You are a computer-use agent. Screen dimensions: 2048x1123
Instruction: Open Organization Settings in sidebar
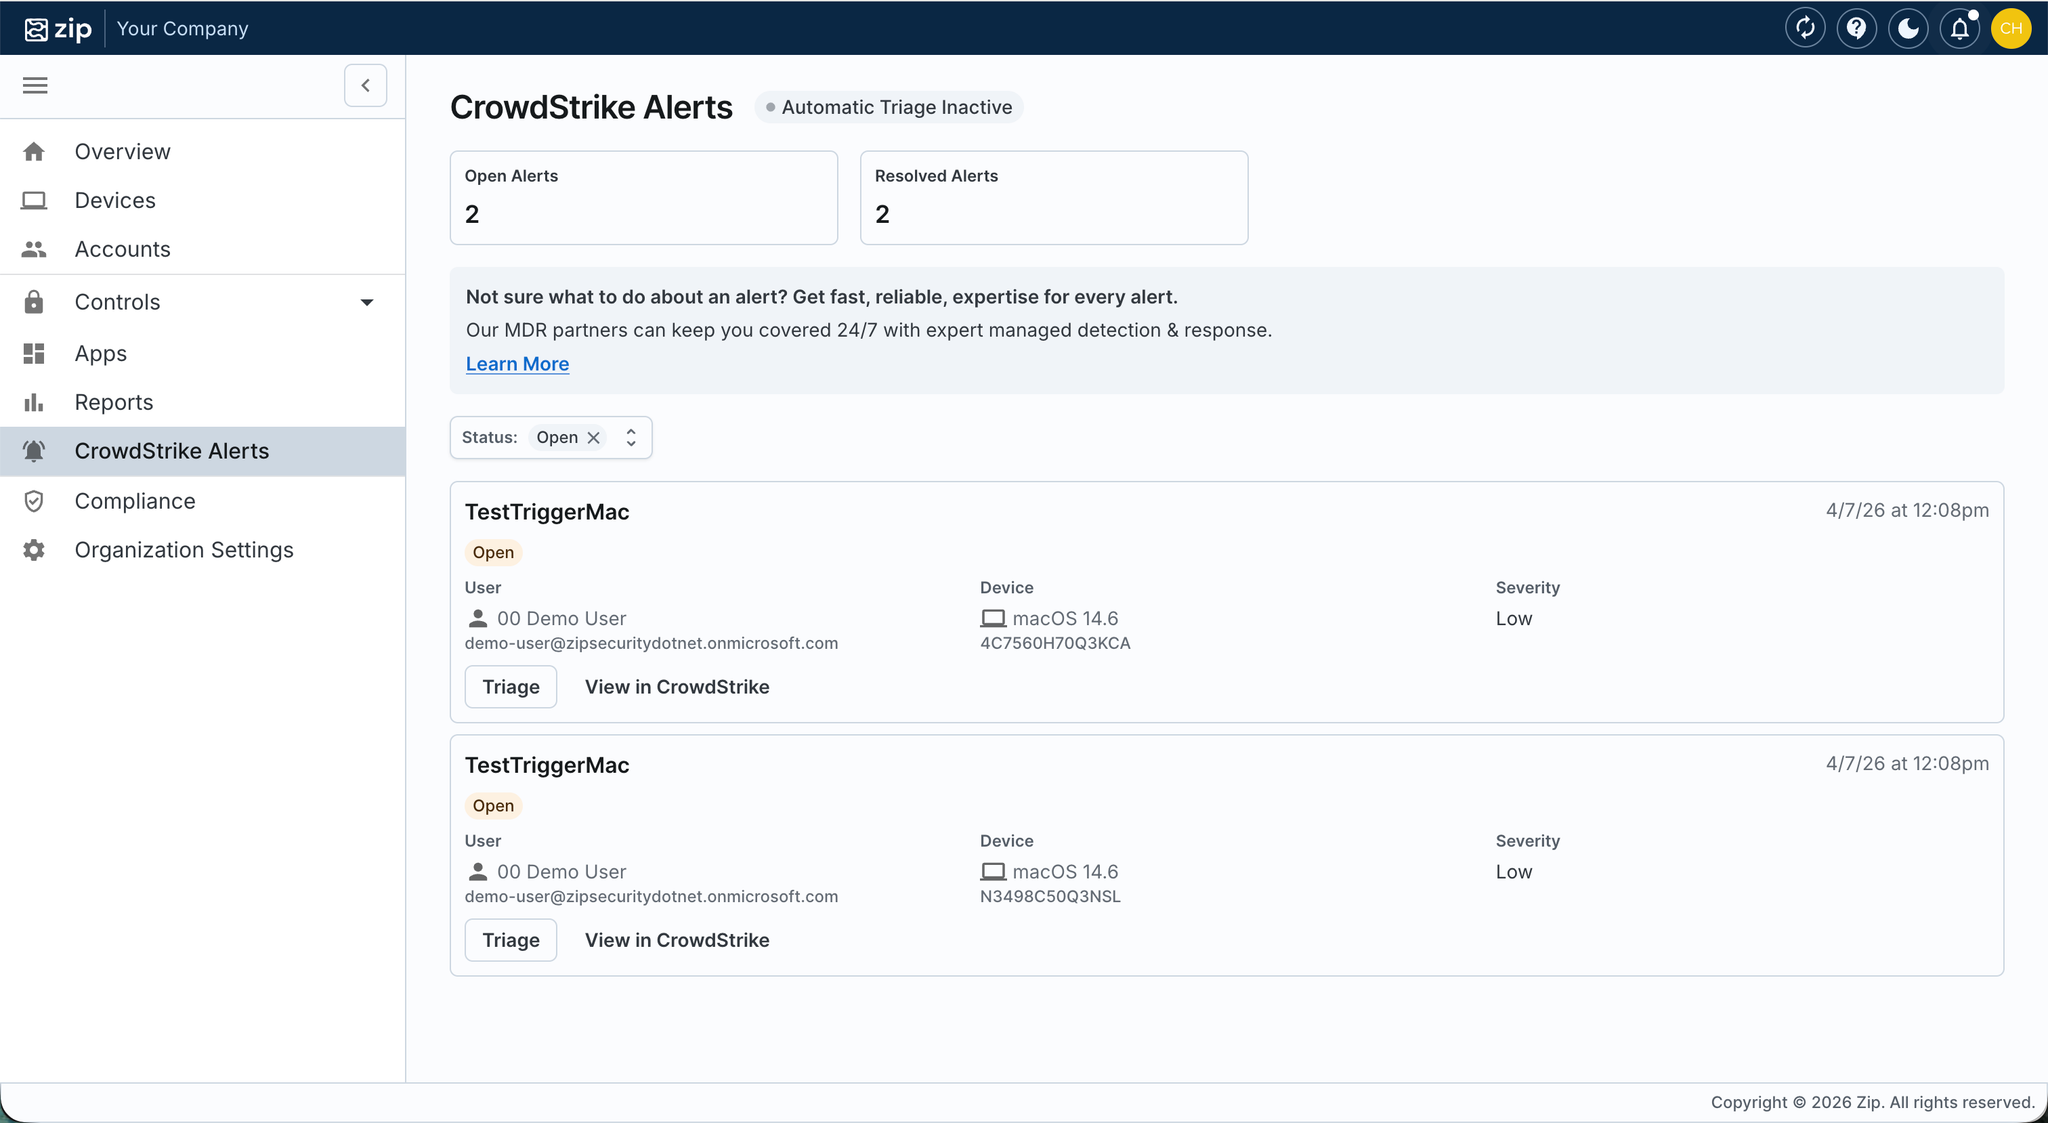click(x=202, y=550)
